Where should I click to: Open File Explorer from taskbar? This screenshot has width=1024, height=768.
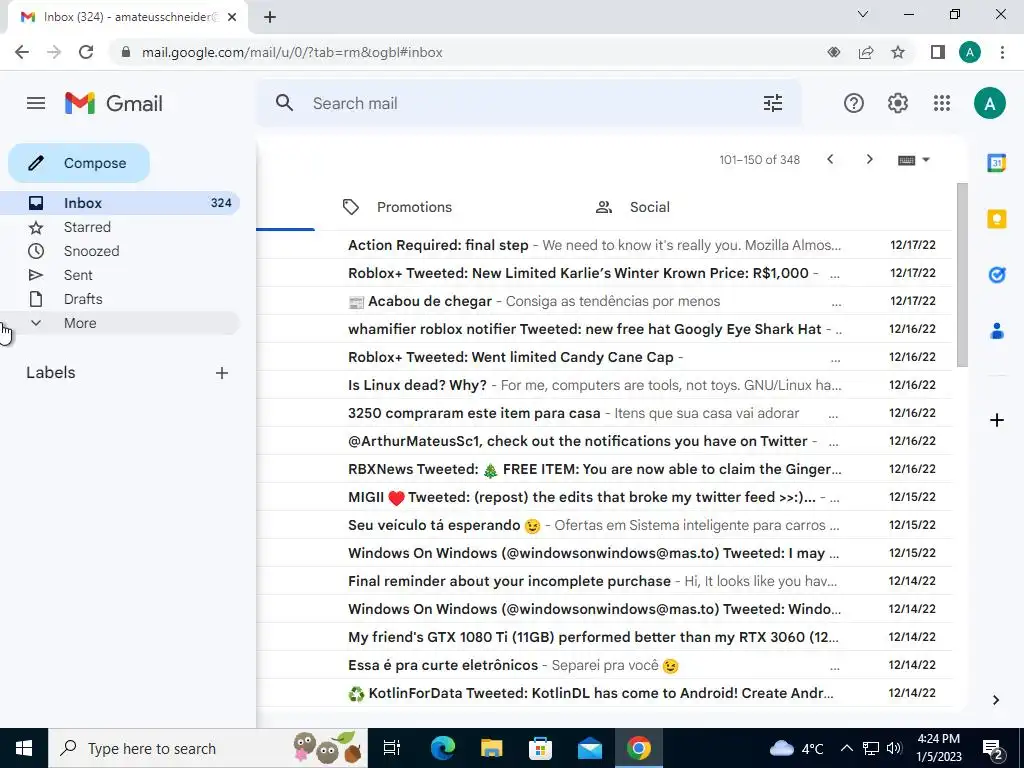point(491,748)
